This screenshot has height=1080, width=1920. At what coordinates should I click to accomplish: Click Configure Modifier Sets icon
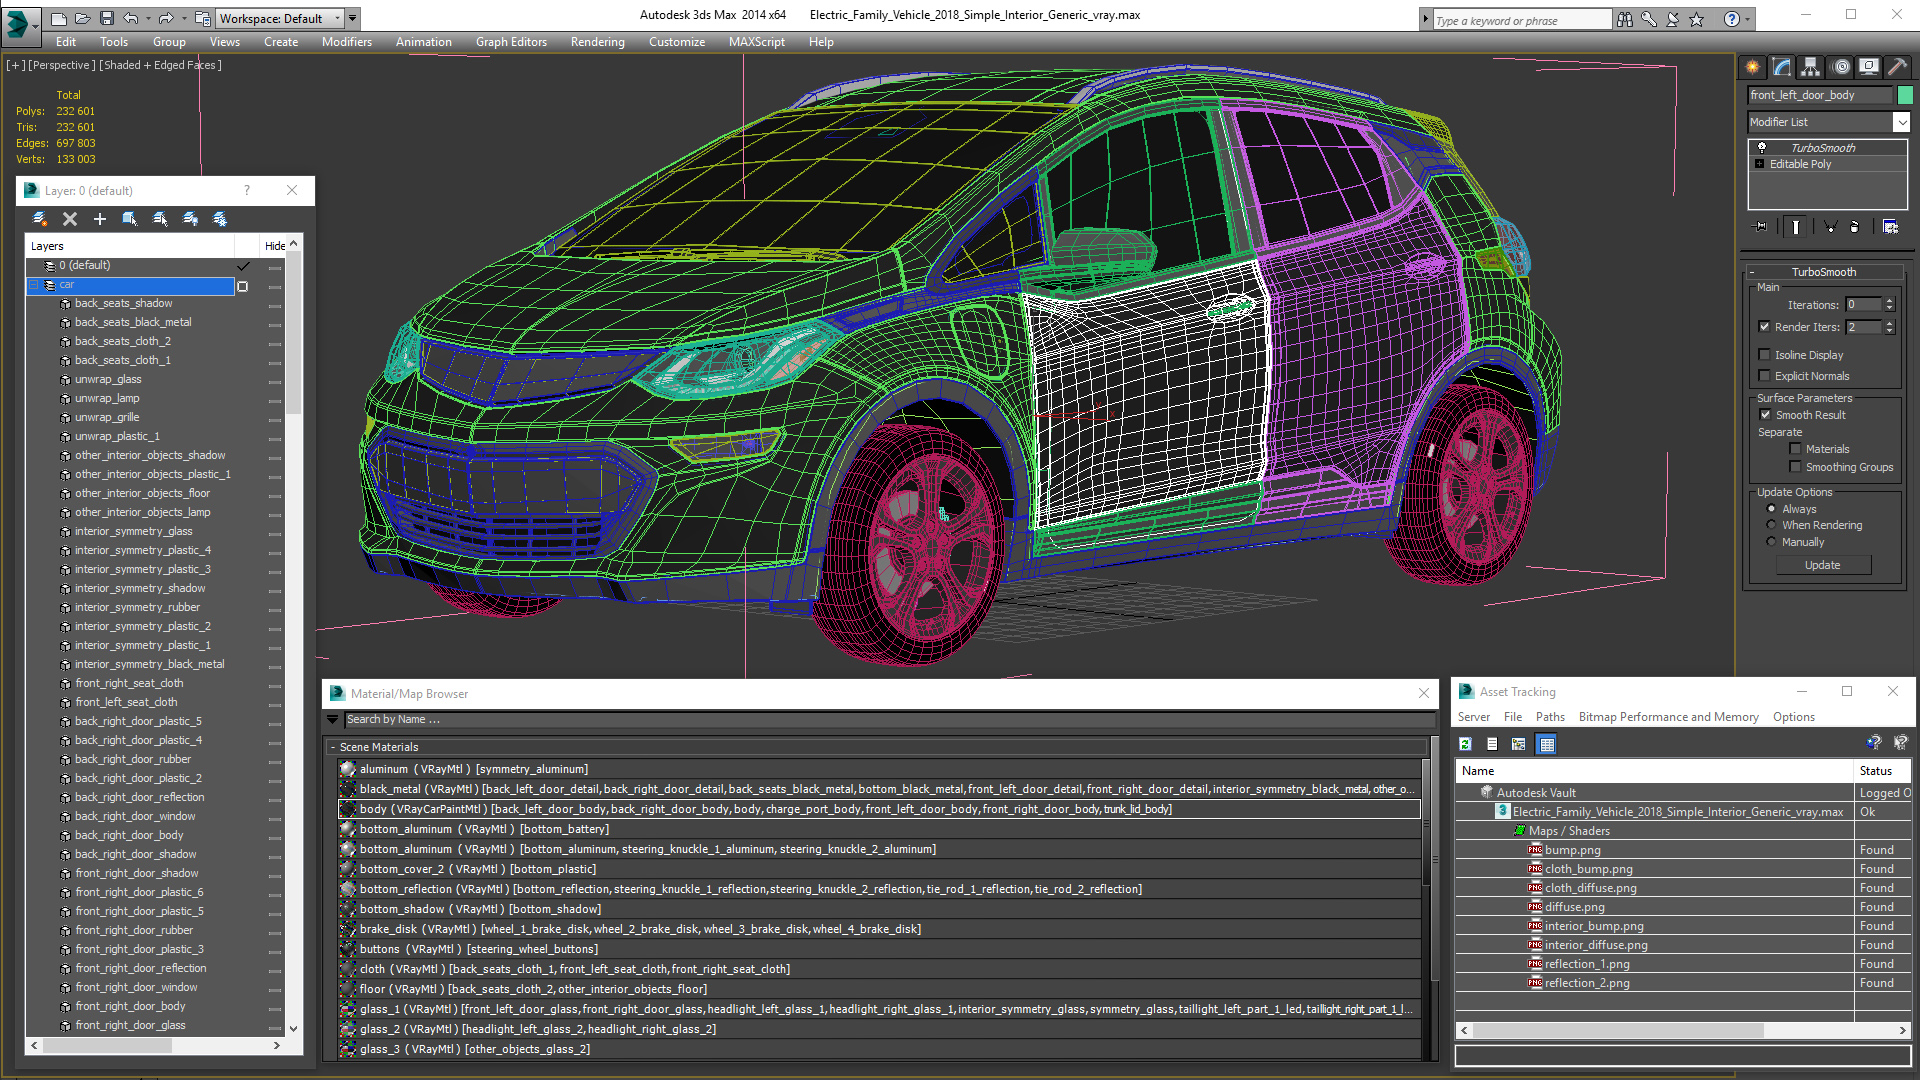pyautogui.click(x=1890, y=227)
